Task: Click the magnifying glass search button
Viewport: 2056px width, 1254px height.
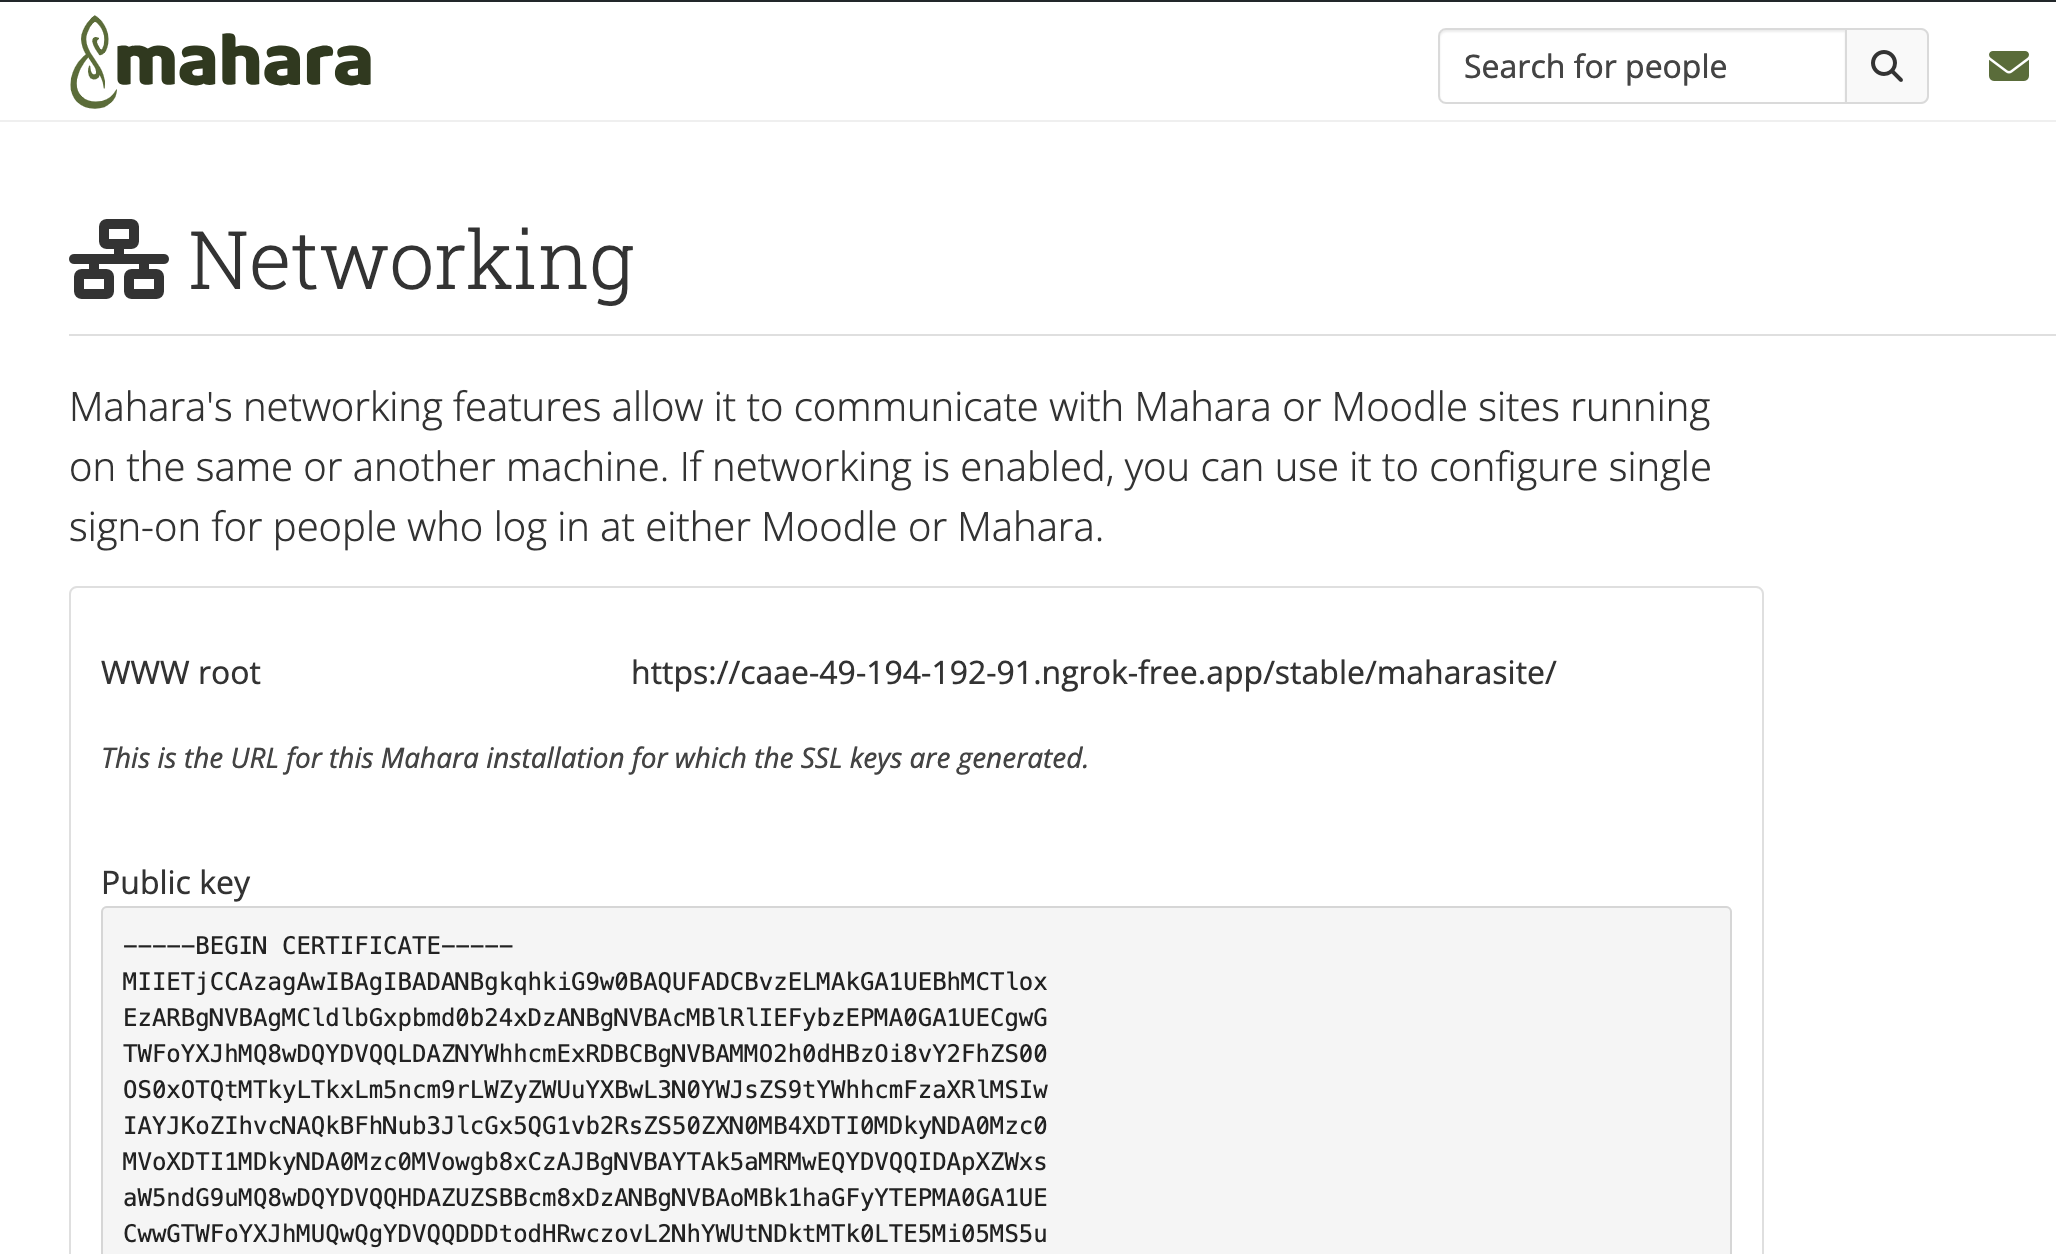Action: tap(1886, 66)
